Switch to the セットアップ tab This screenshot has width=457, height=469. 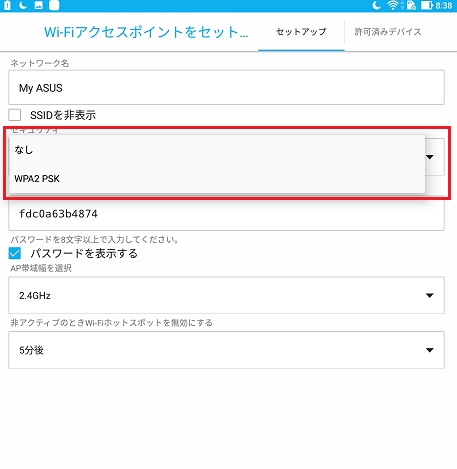coord(301,32)
